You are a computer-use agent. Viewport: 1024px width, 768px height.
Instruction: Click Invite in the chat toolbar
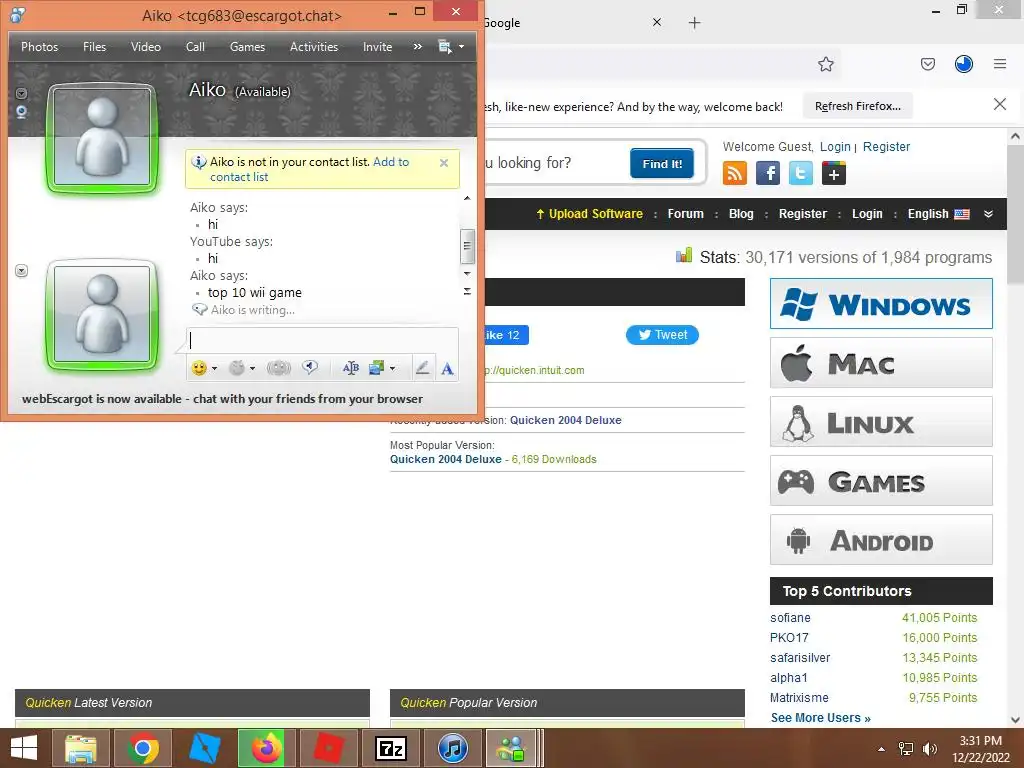(377, 47)
